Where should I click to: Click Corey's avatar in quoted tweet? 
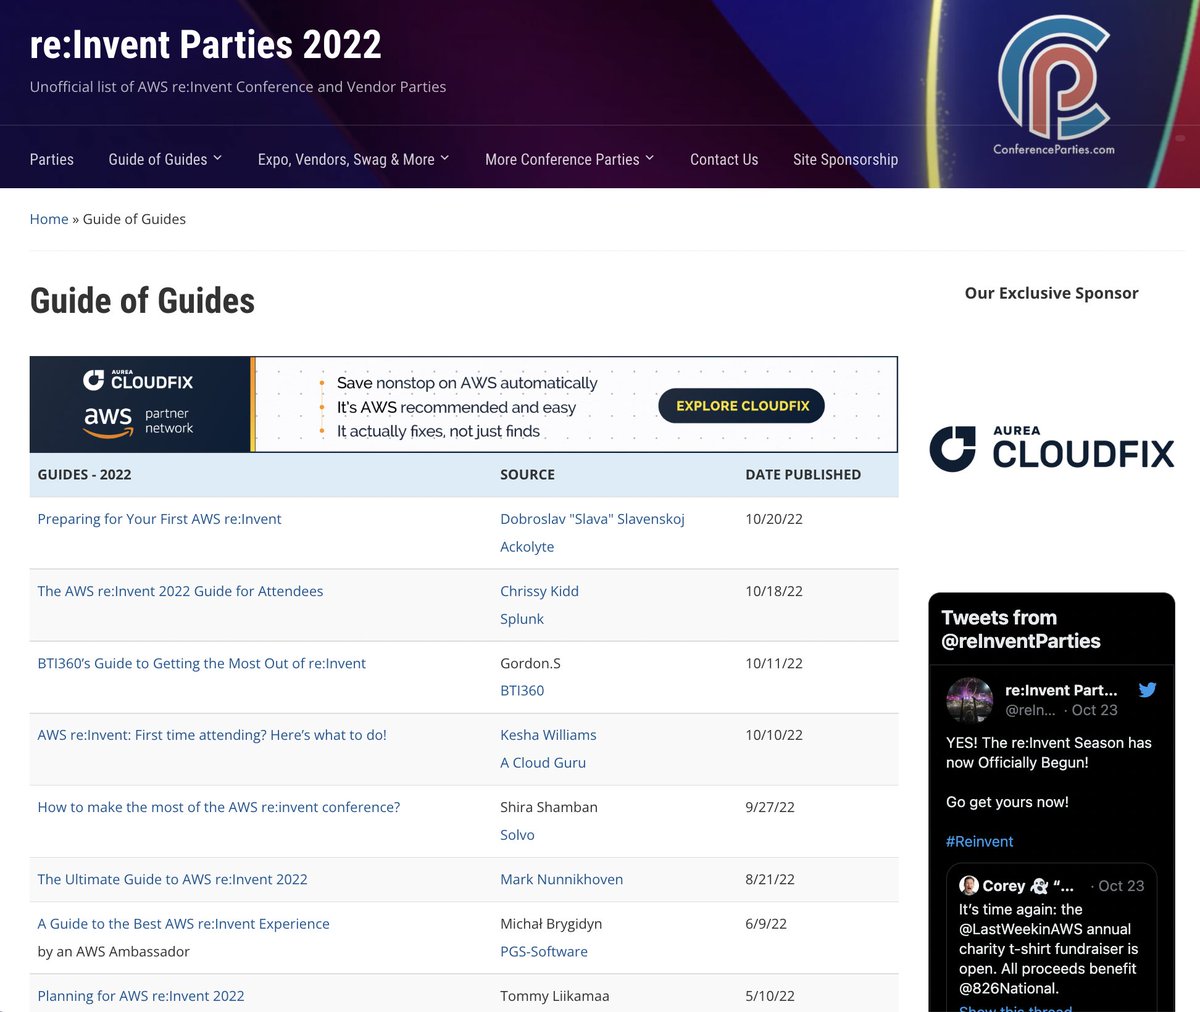[x=968, y=885]
